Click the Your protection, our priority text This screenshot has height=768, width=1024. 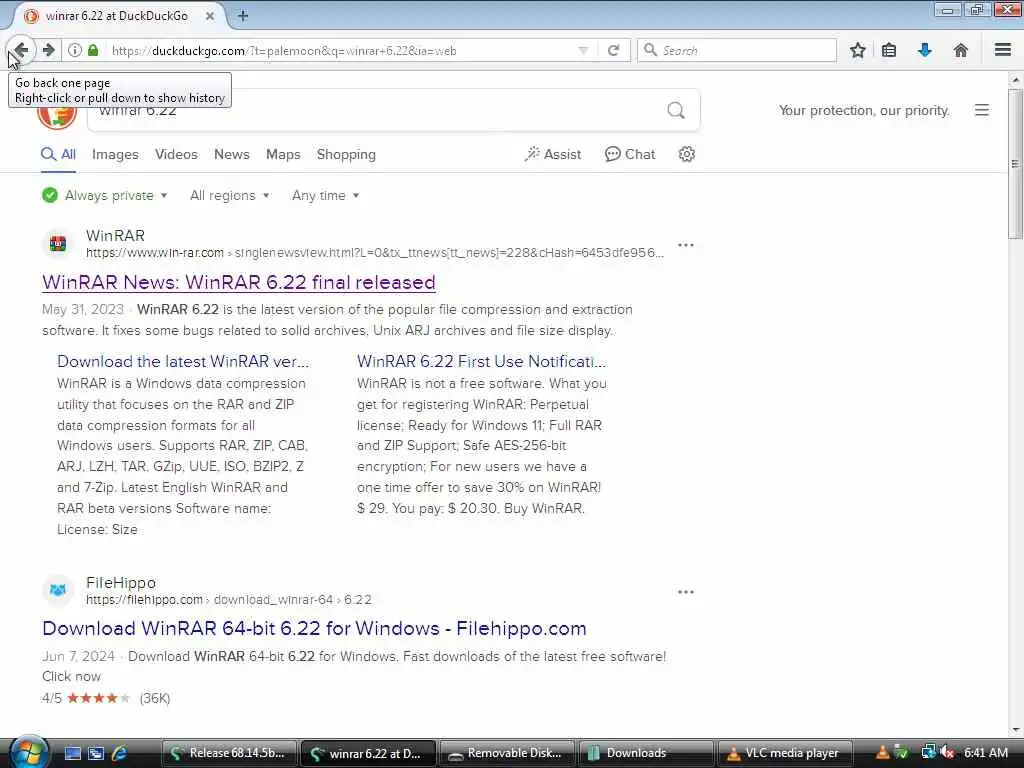863,110
